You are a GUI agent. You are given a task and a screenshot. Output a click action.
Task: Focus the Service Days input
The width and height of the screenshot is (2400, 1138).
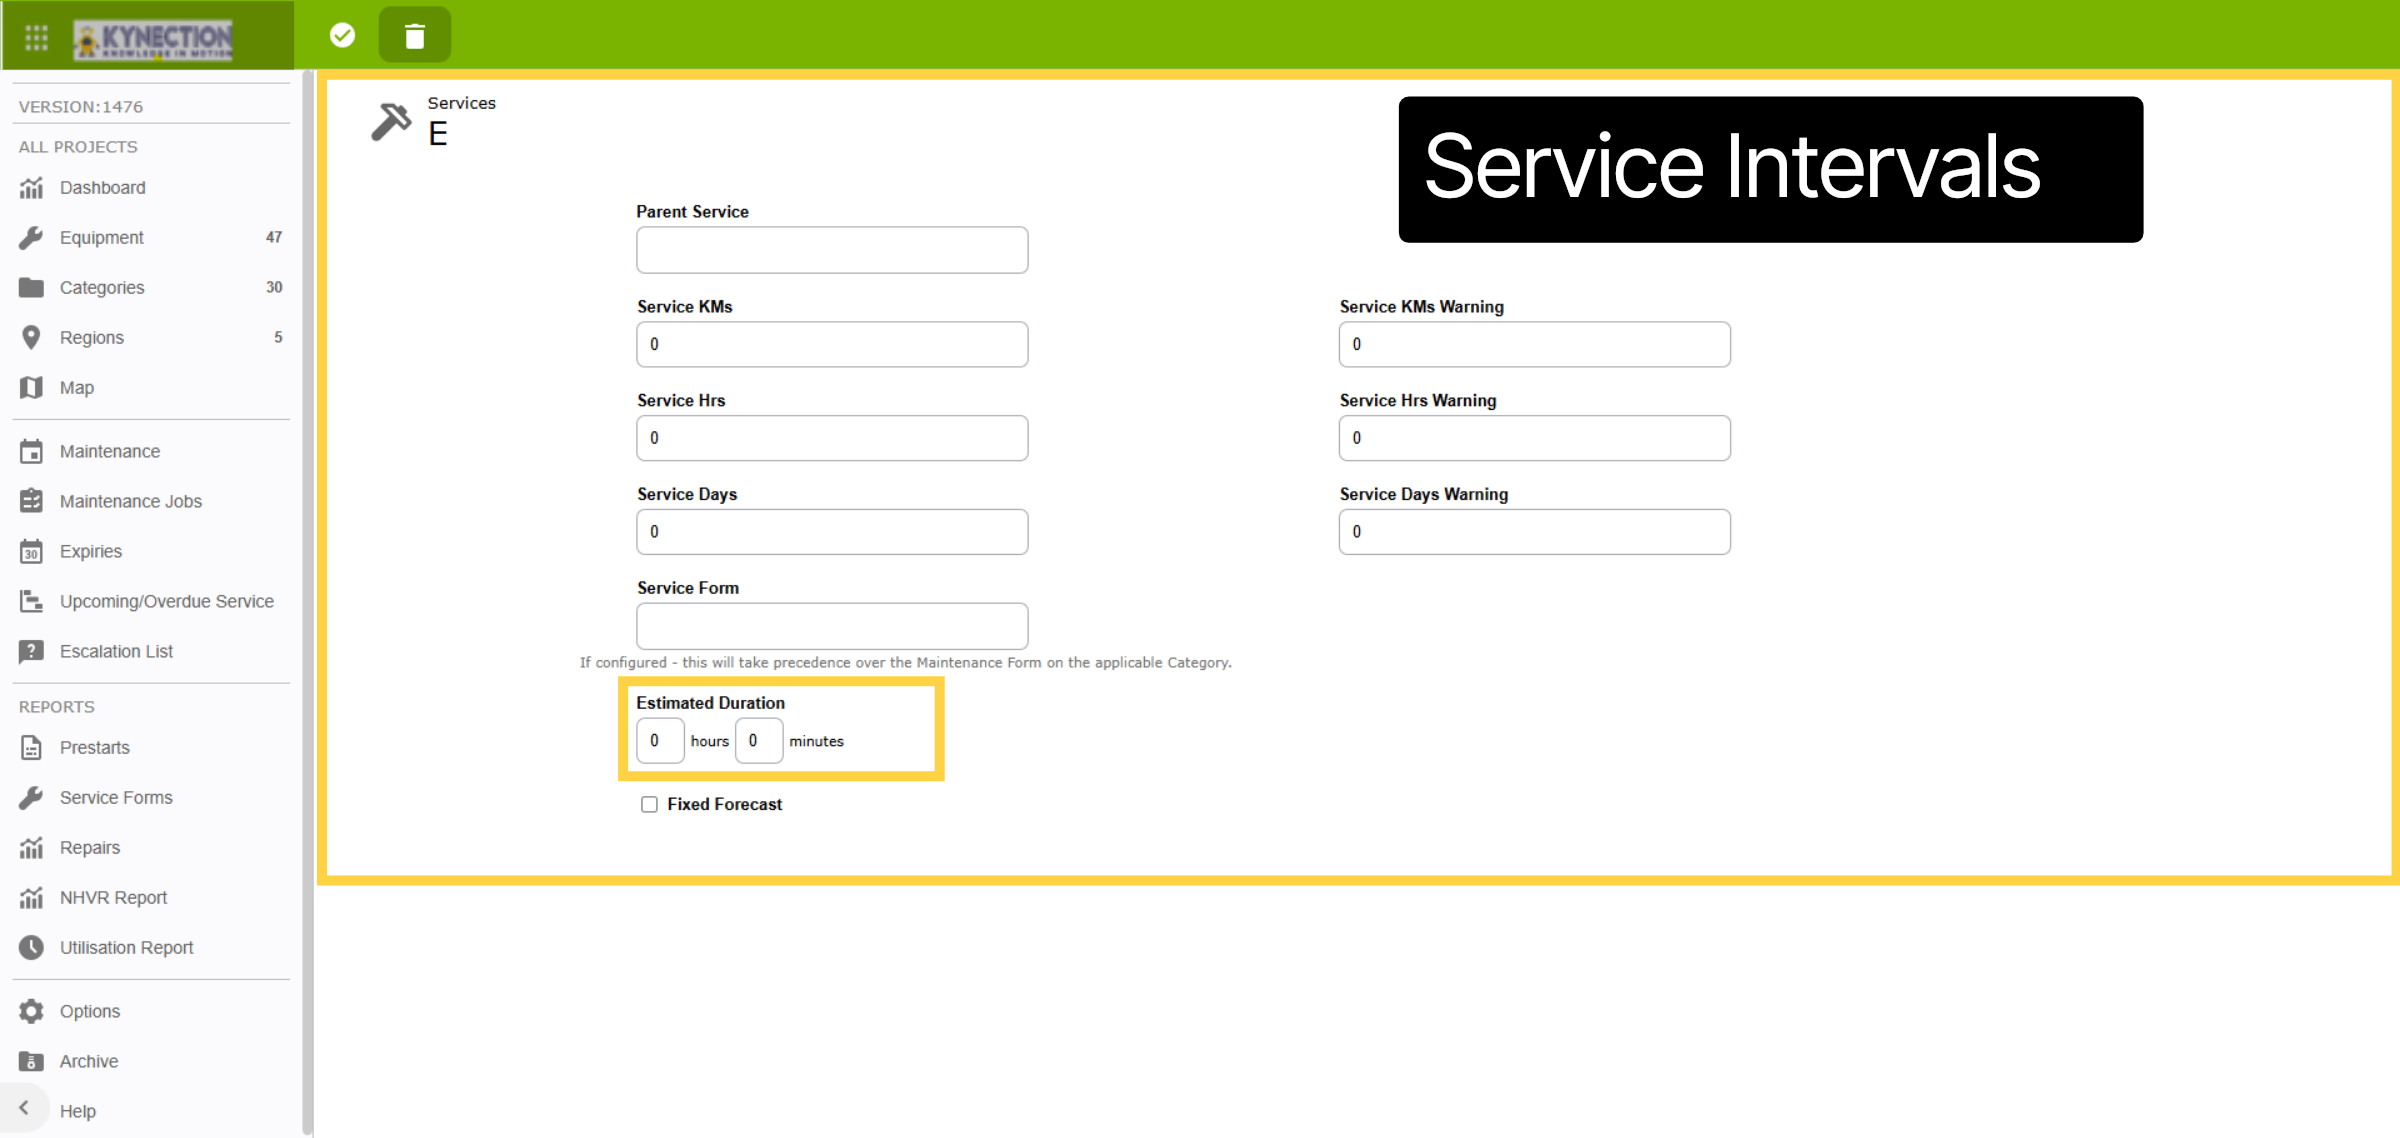click(832, 532)
